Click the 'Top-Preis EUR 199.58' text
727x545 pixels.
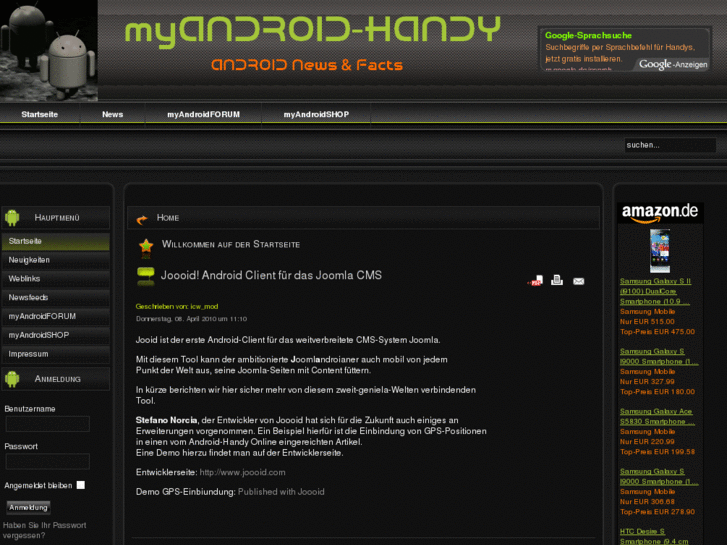click(x=657, y=452)
